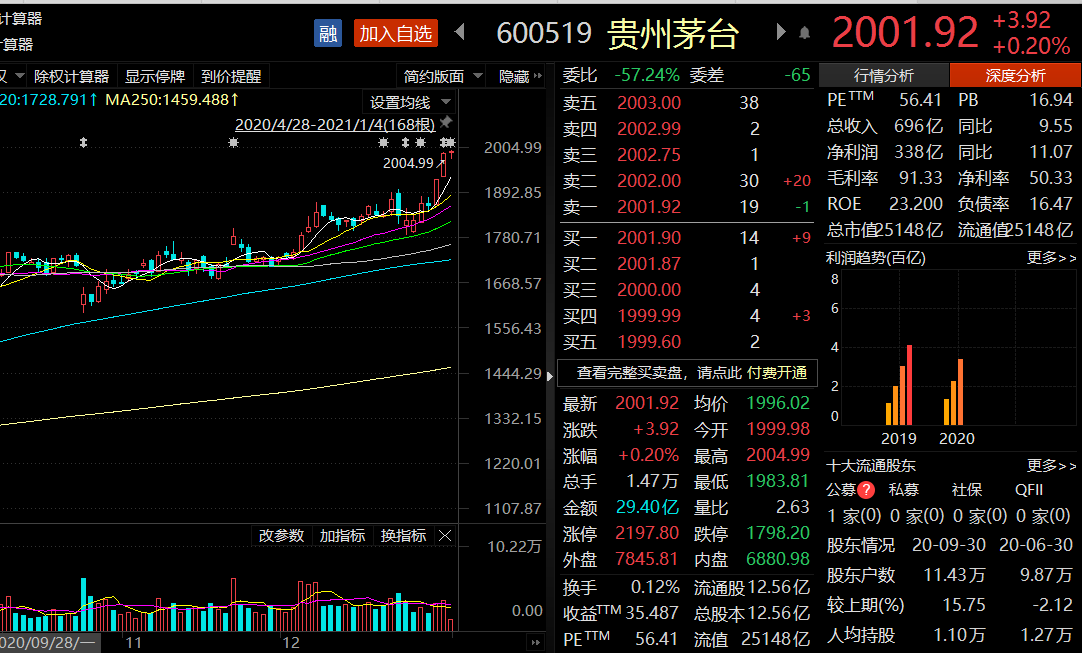Click the stock code 600519

click(x=544, y=32)
